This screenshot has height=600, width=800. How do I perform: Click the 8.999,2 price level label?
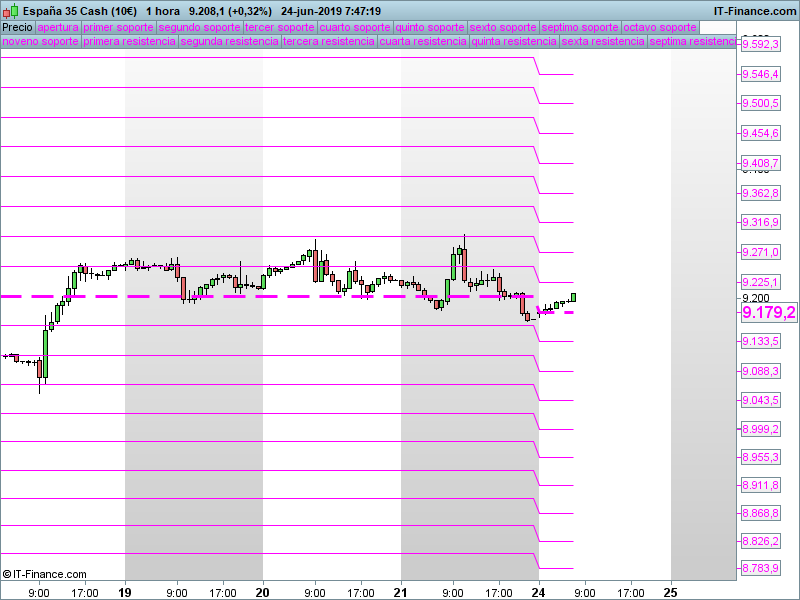point(760,429)
